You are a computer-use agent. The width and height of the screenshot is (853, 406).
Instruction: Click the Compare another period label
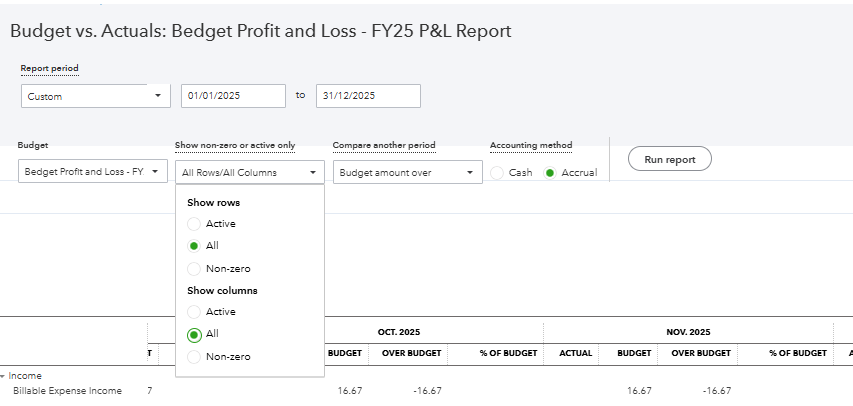pos(384,146)
